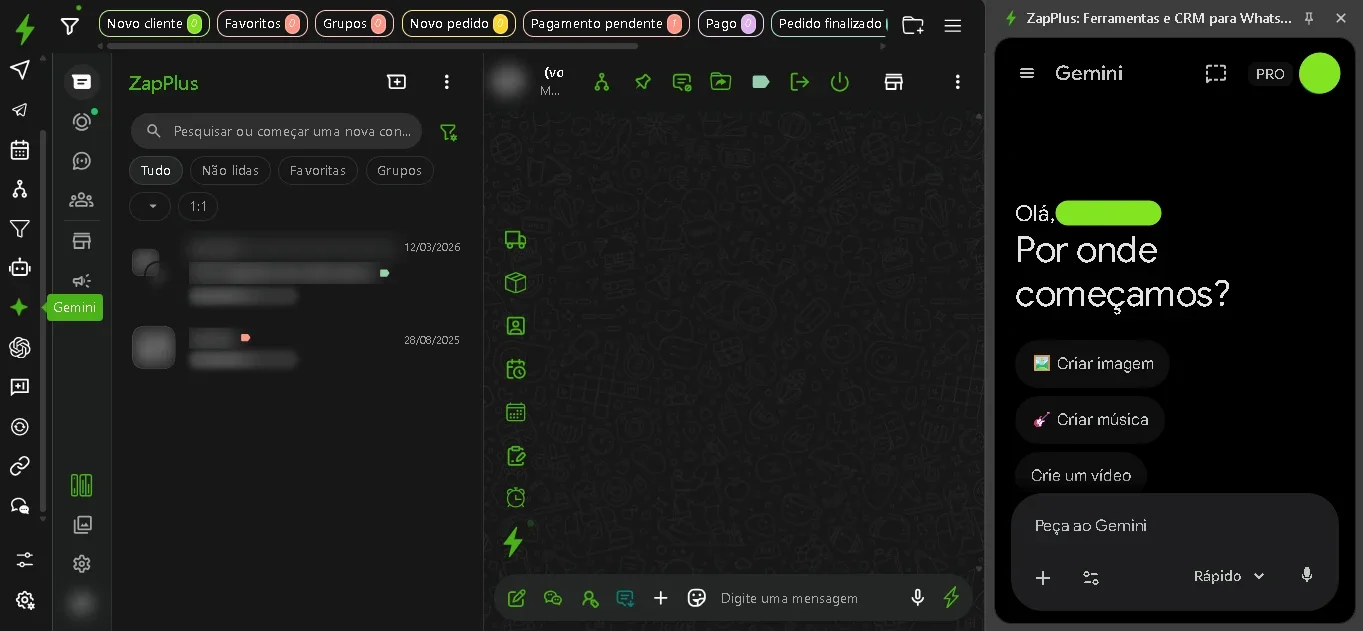The image size is (1363, 631).
Task: Select the Chats icon in WhatsApp navigation
Action: tap(82, 82)
